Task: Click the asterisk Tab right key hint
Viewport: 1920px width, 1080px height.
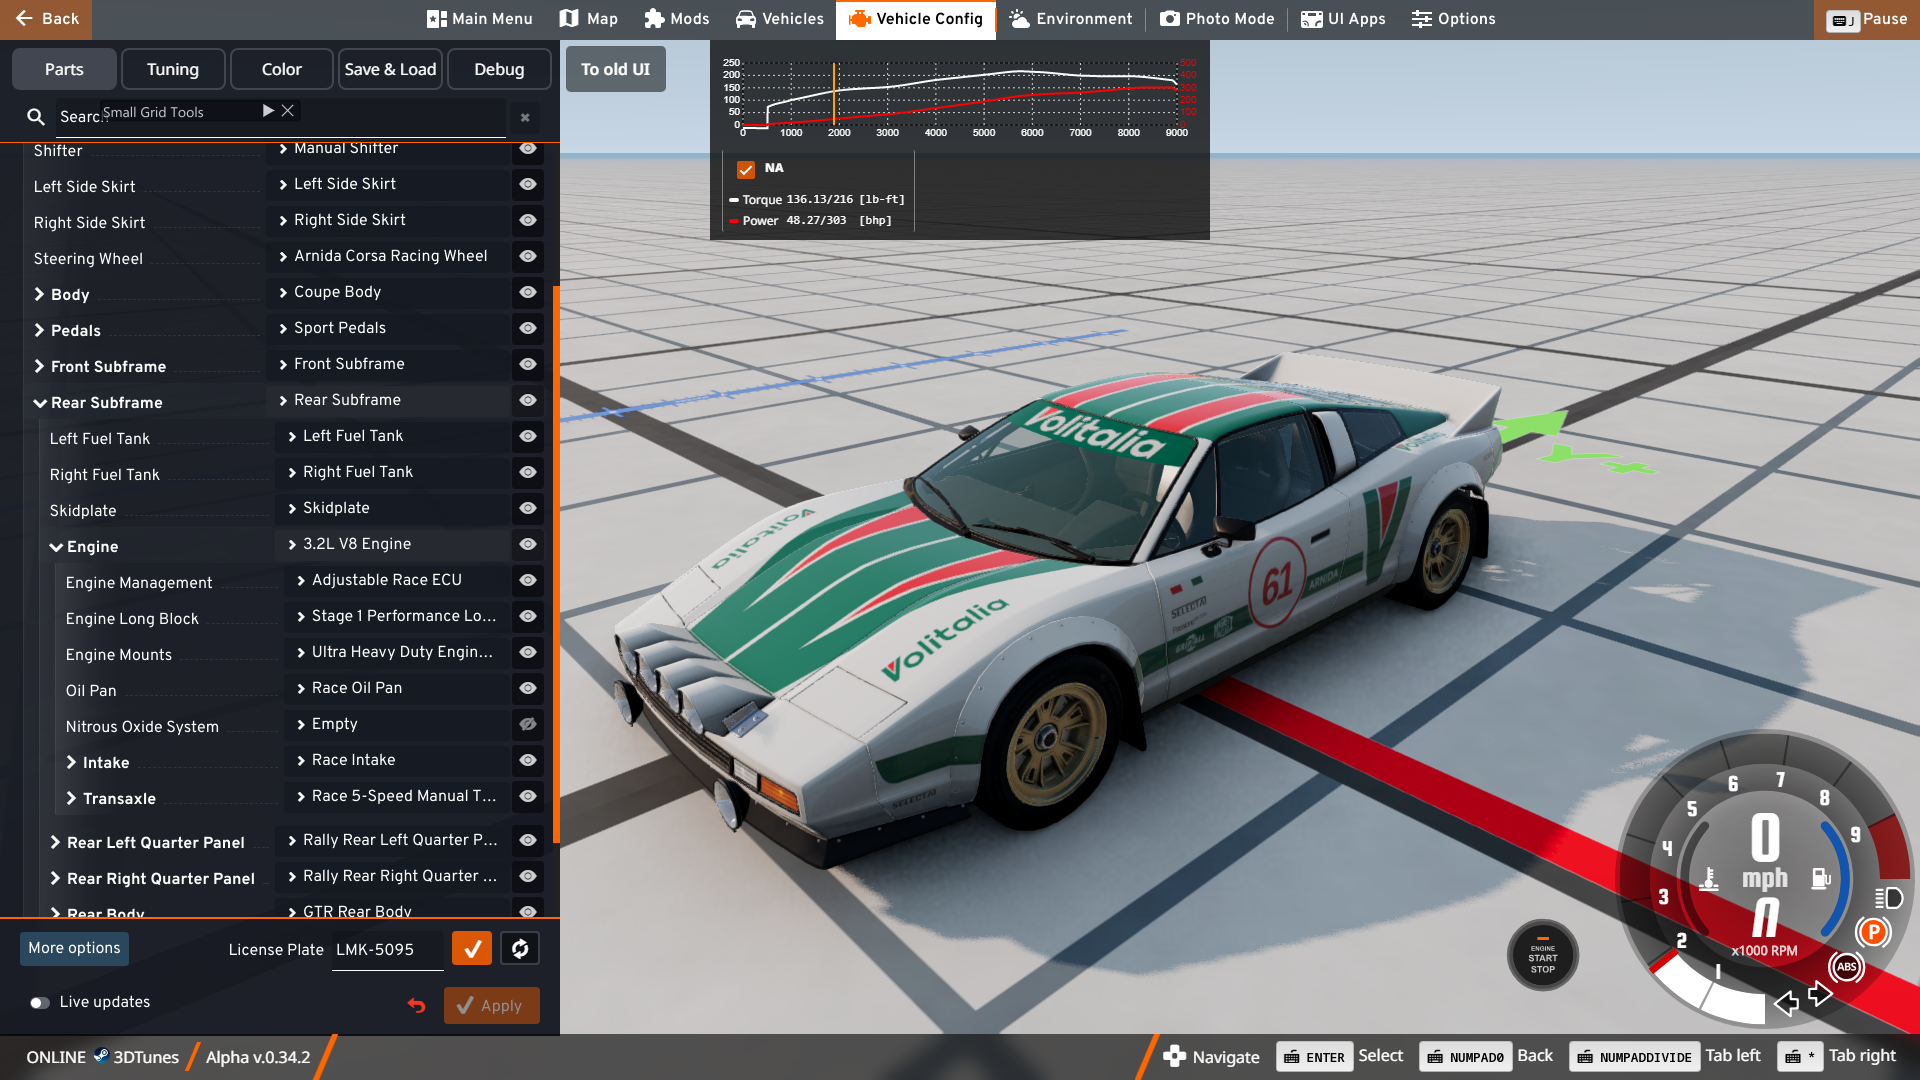Action: (1800, 1057)
